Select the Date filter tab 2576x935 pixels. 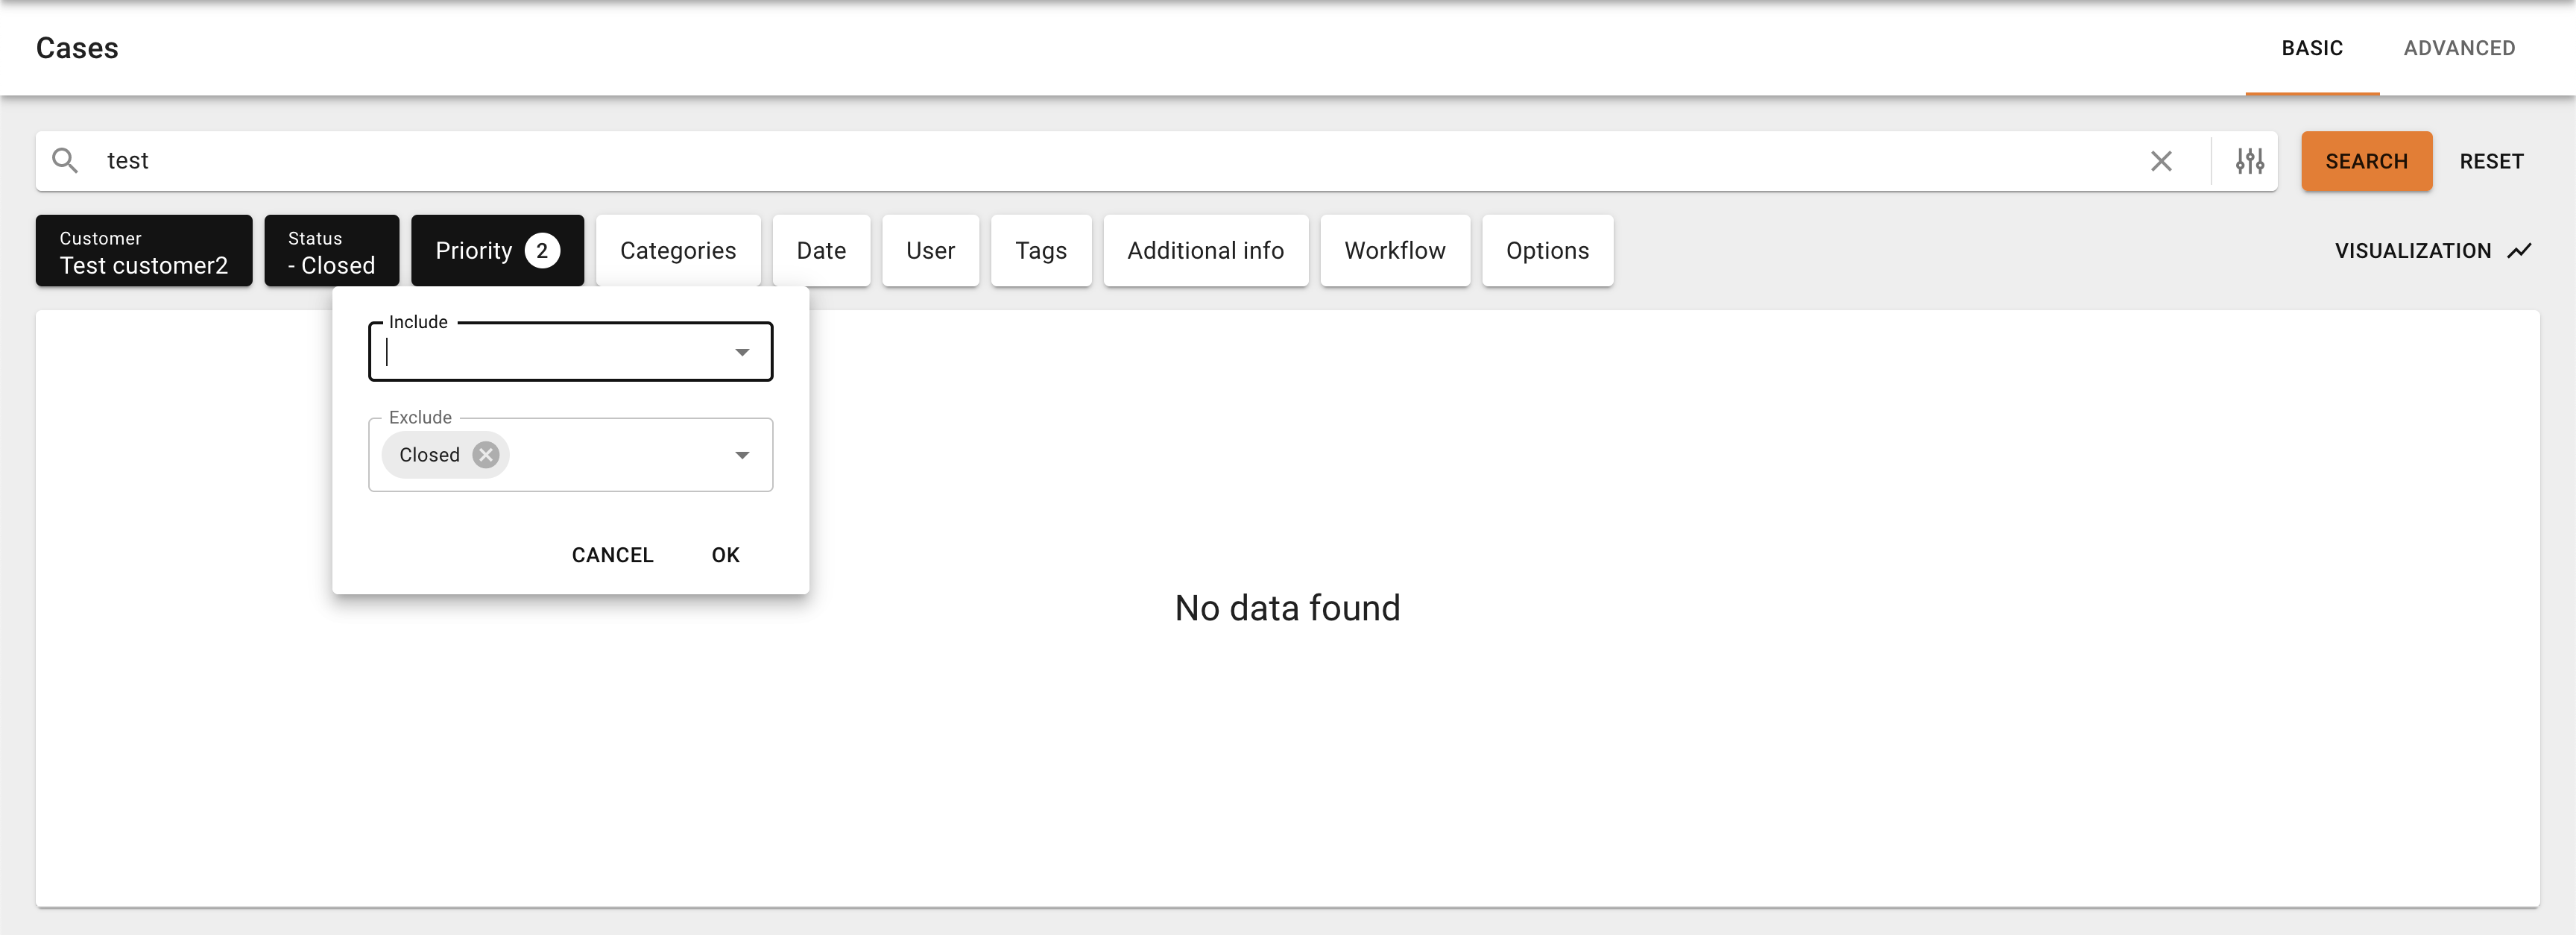coord(820,250)
